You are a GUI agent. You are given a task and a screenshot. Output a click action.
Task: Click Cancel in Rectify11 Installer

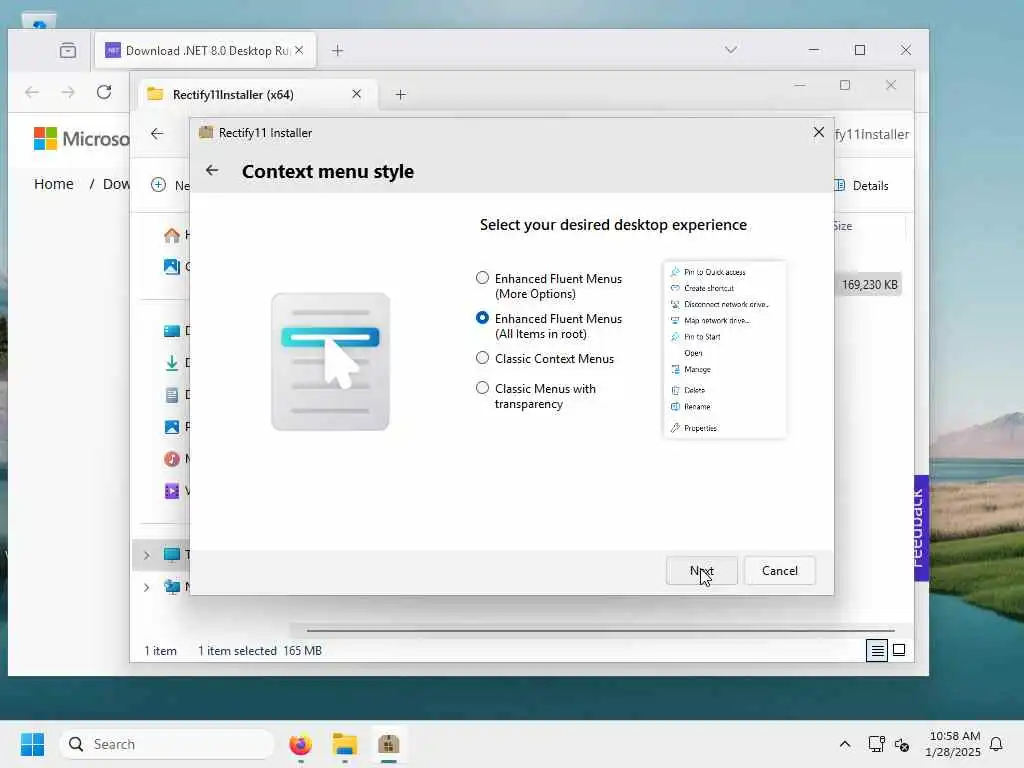[x=780, y=571]
